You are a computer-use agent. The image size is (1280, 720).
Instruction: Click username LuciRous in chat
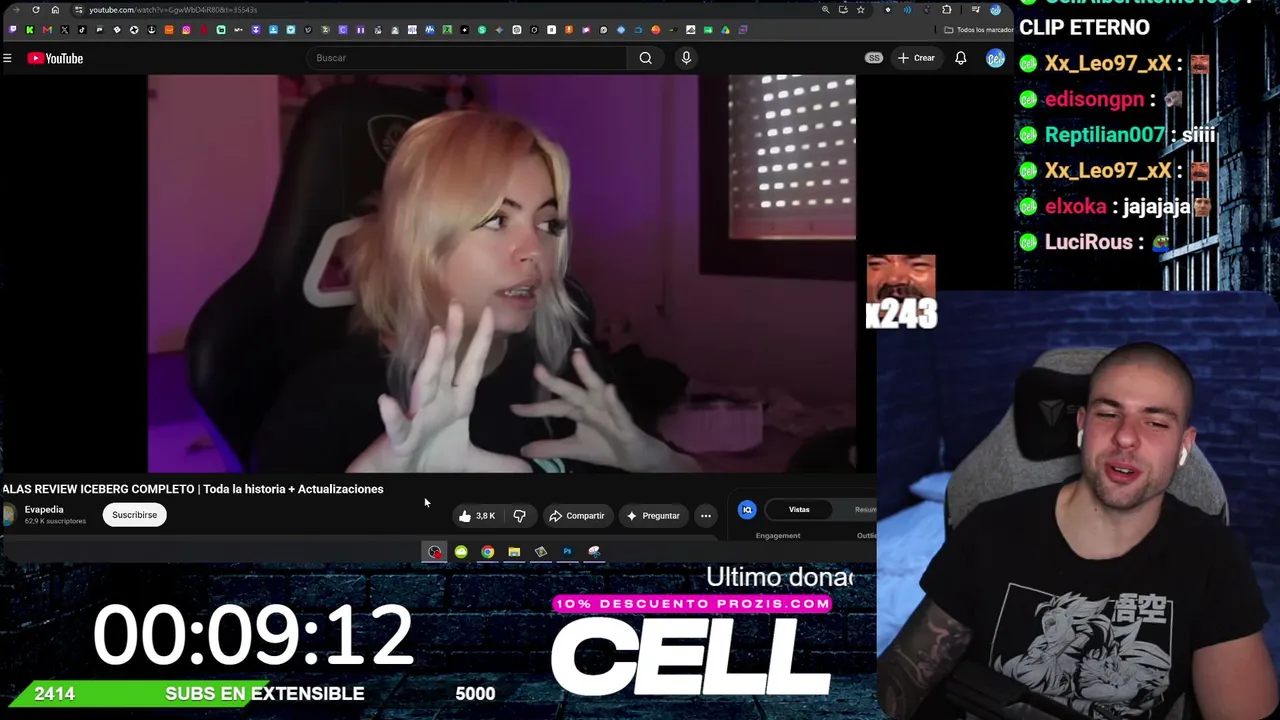(1089, 243)
